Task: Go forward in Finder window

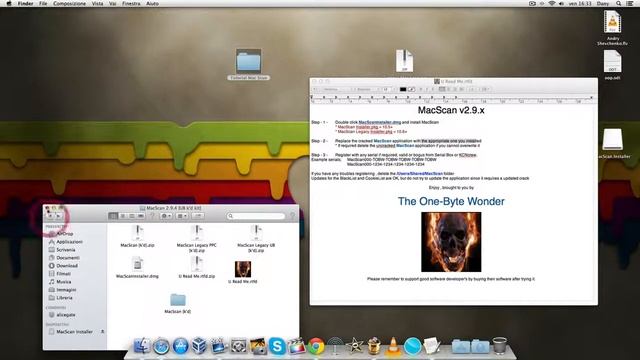Action: (x=58, y=216)
